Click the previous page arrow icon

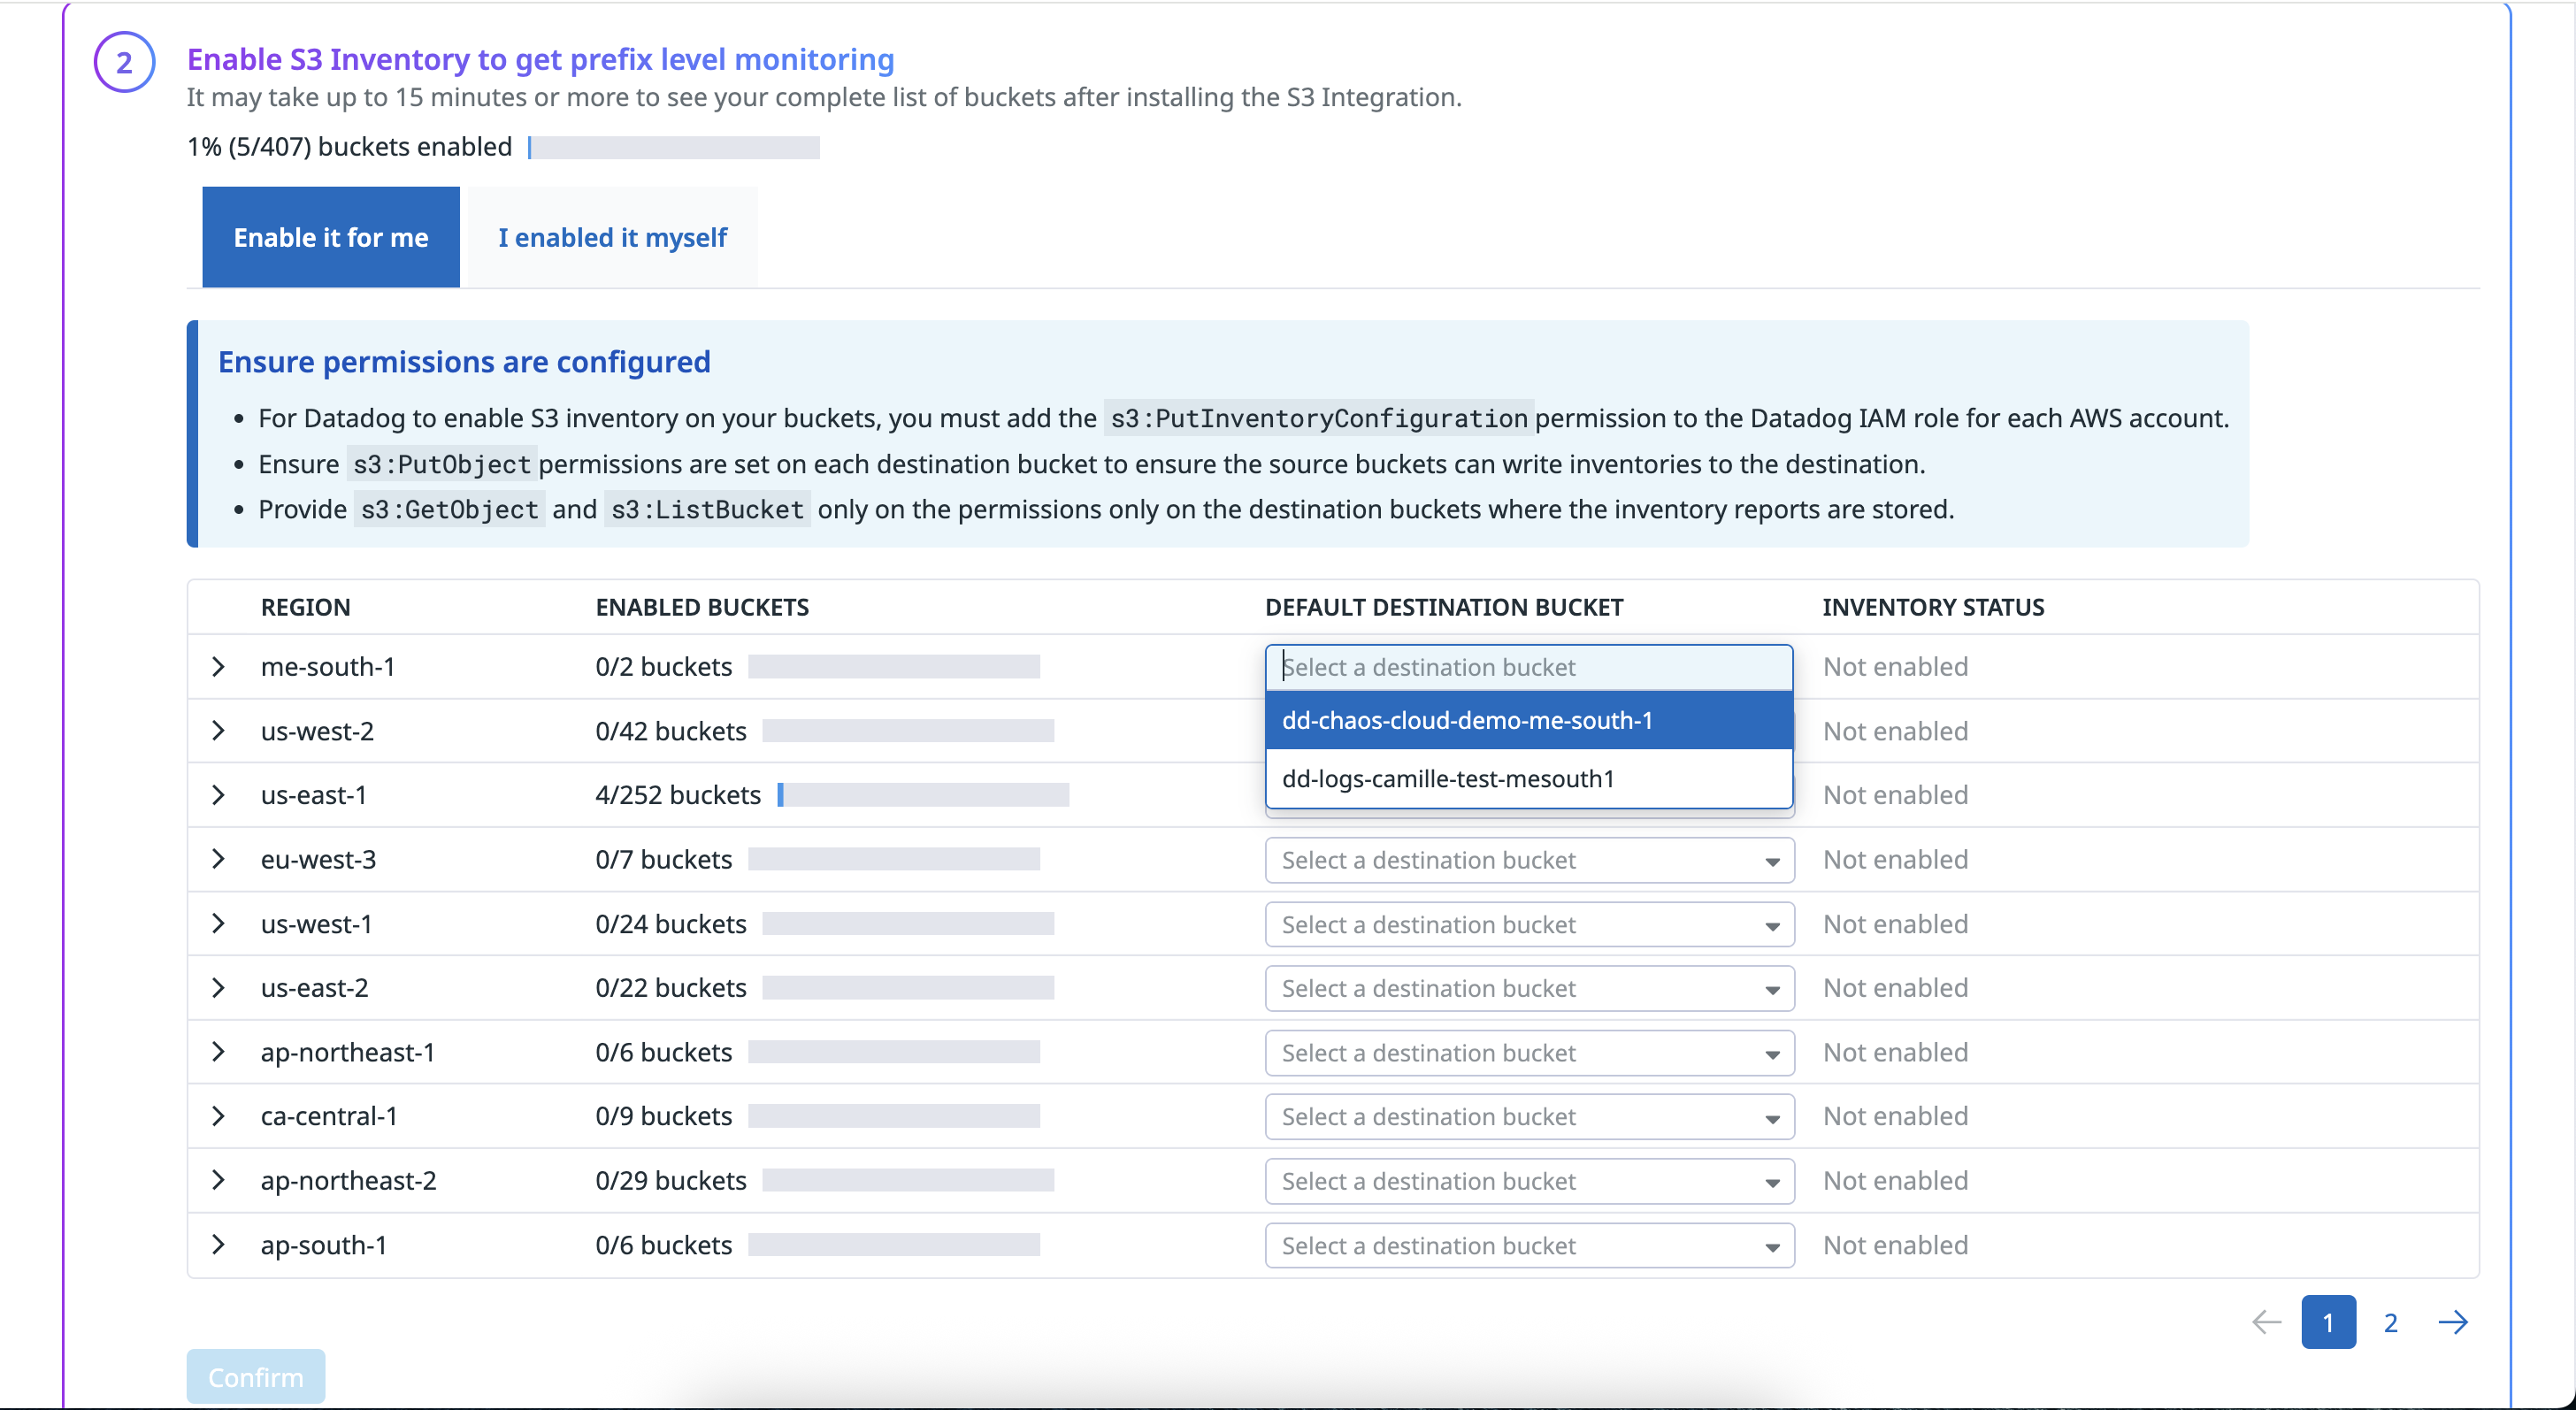pyautogui.click(x=2266, y=1322)
